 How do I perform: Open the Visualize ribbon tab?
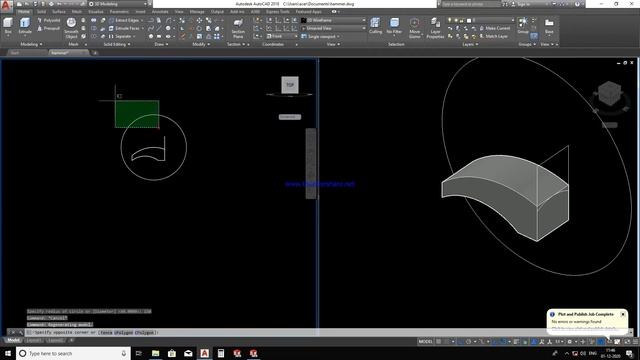pyautogui.click(x=96, y=11)
